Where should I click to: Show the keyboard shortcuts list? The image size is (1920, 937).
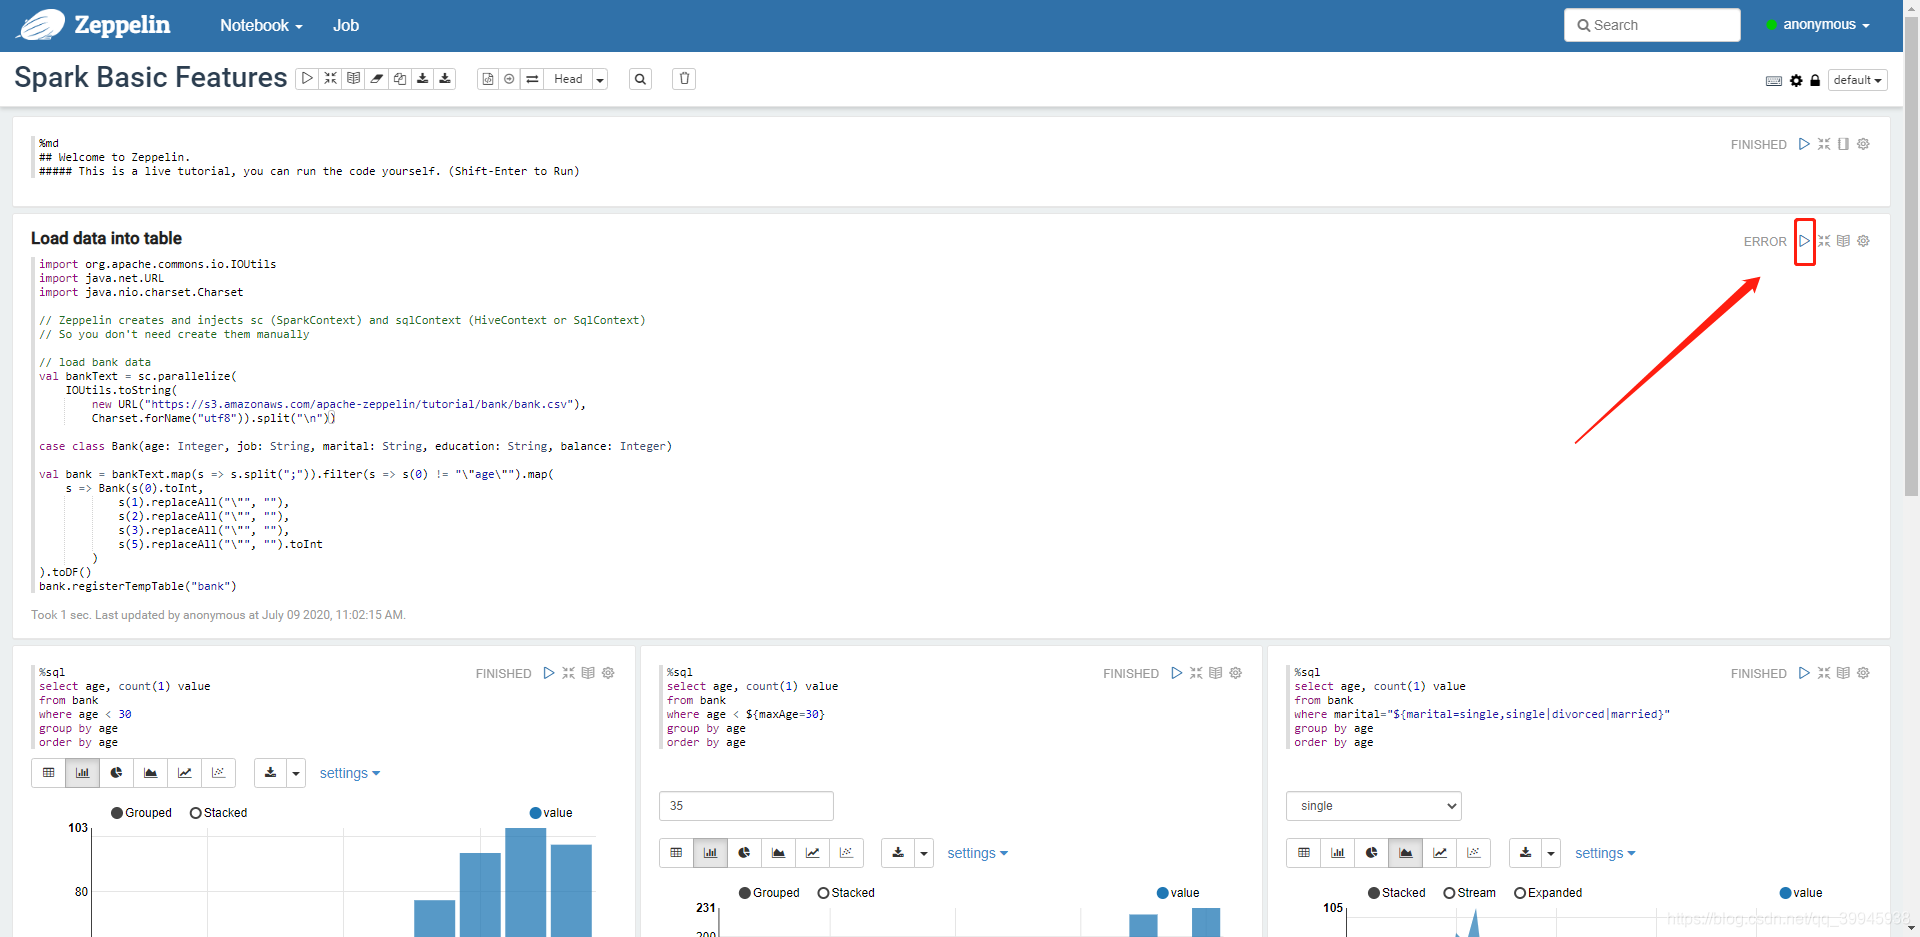[1774, 81]
